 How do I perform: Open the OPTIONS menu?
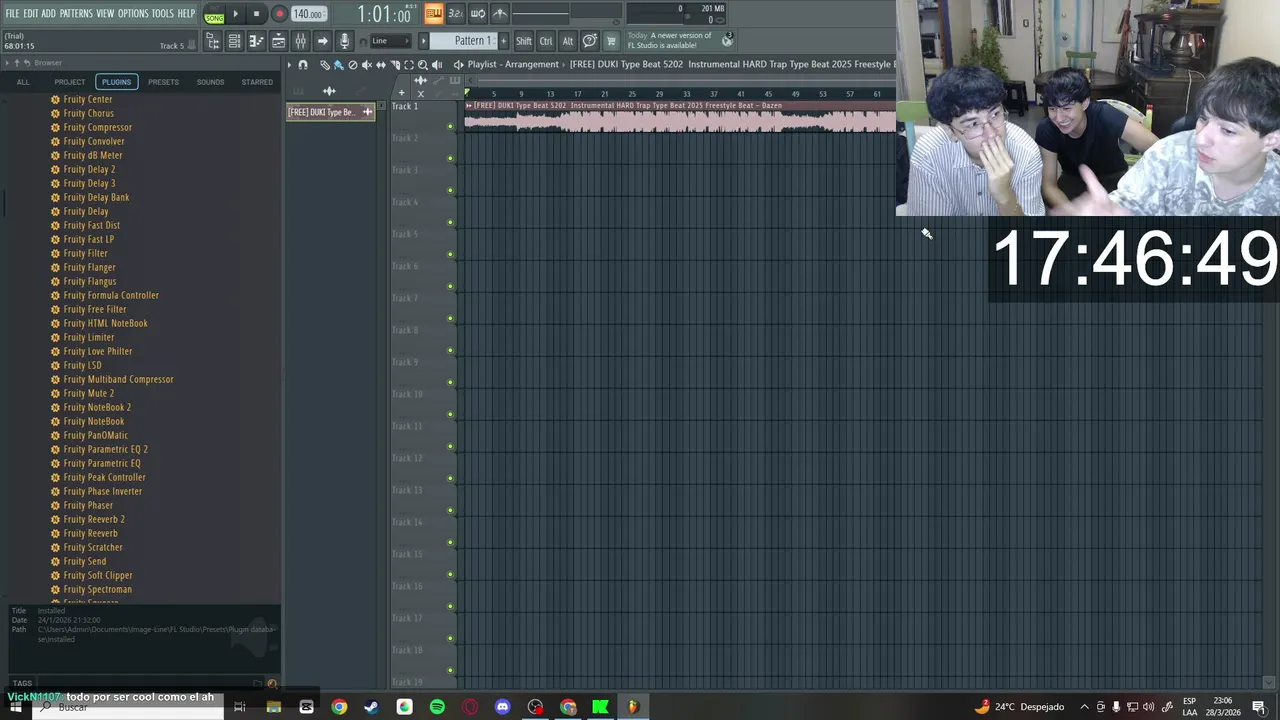[x=133, y=14]
